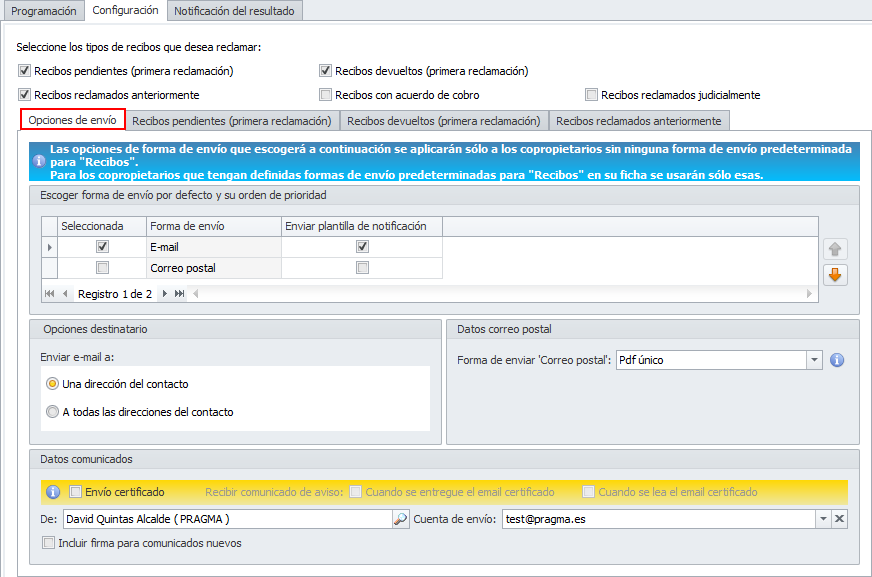Open Recibos reclamados anteriormente sub-tab
This screenshot has height=577, width=872.
pos(639,121)
